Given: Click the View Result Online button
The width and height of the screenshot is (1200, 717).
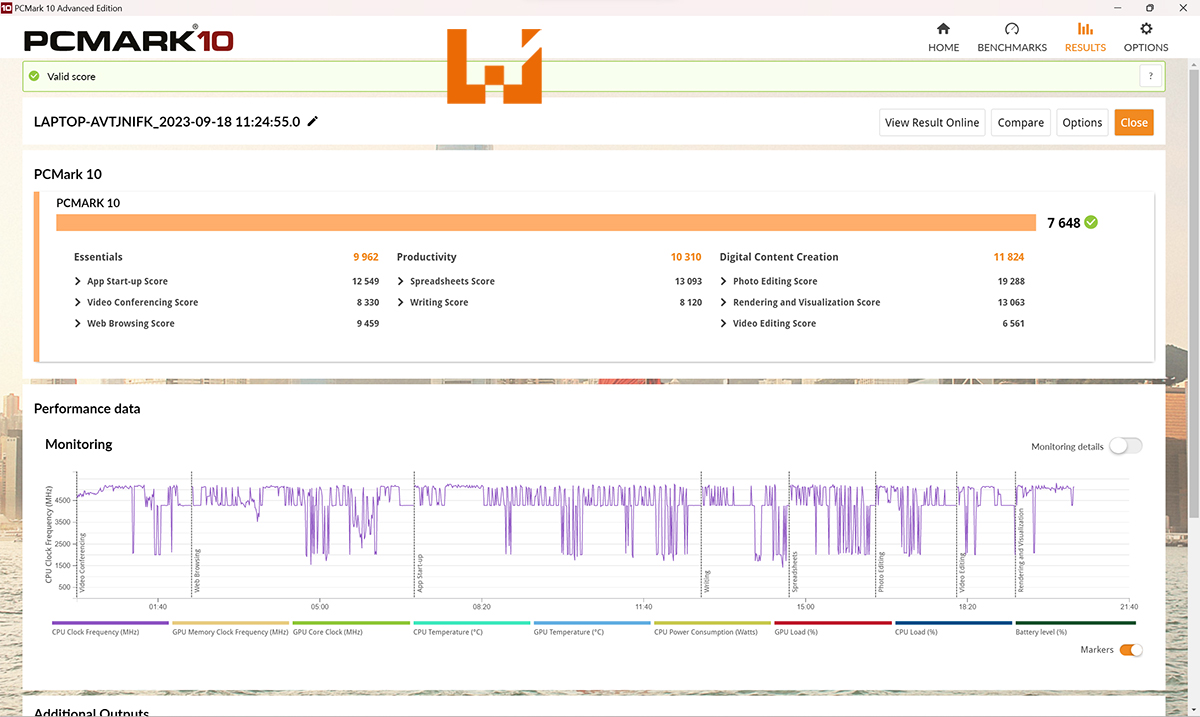Looking at the screenshot, I should coord(932,122).
